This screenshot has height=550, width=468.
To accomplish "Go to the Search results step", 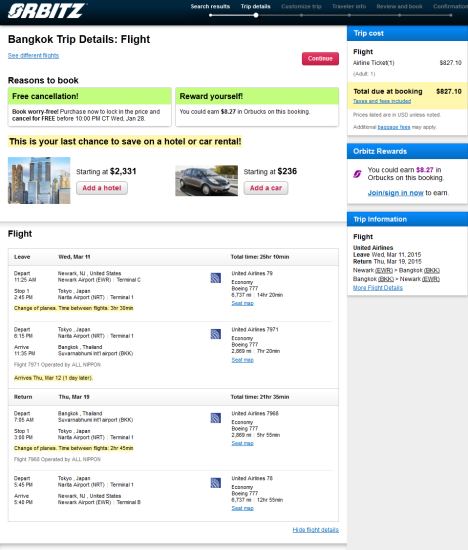I will [x=210, y=6].
